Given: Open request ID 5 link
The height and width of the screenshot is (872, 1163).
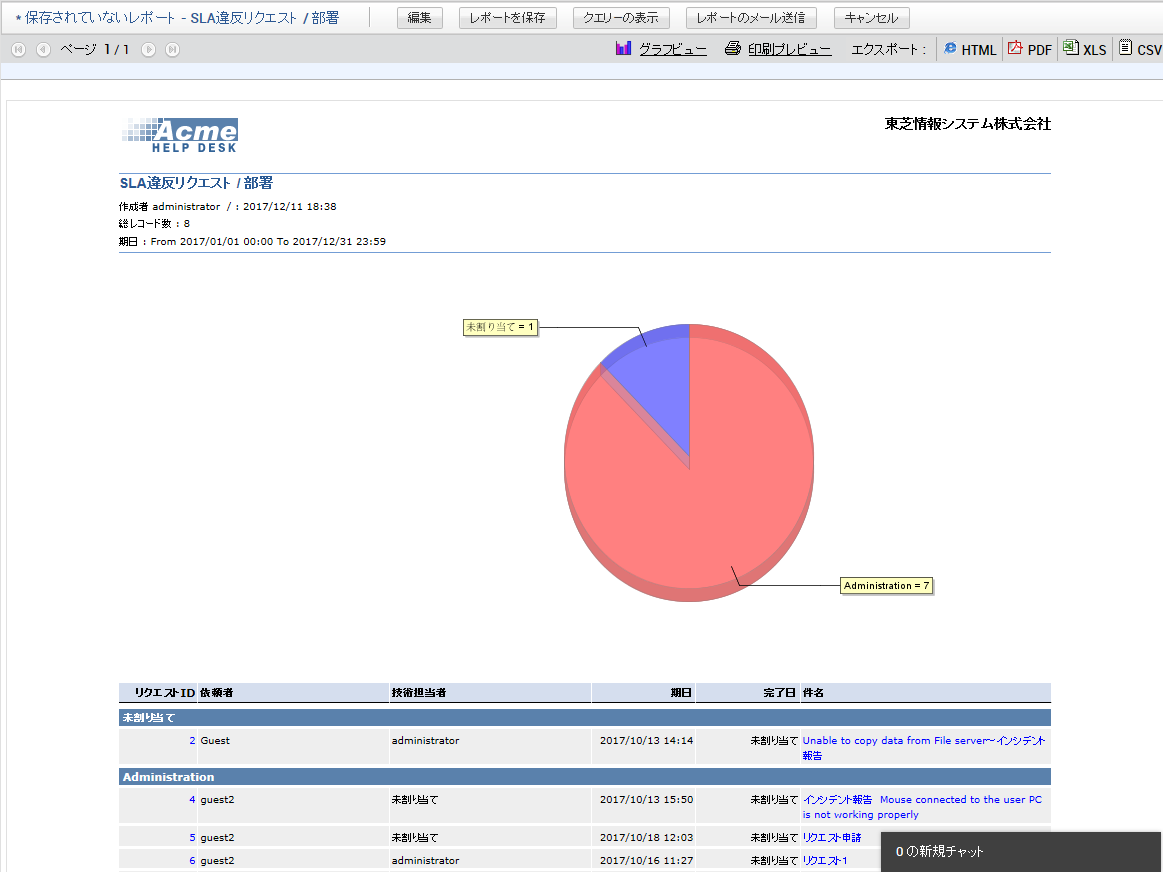Looking at the screenshot, I should 192,837.
